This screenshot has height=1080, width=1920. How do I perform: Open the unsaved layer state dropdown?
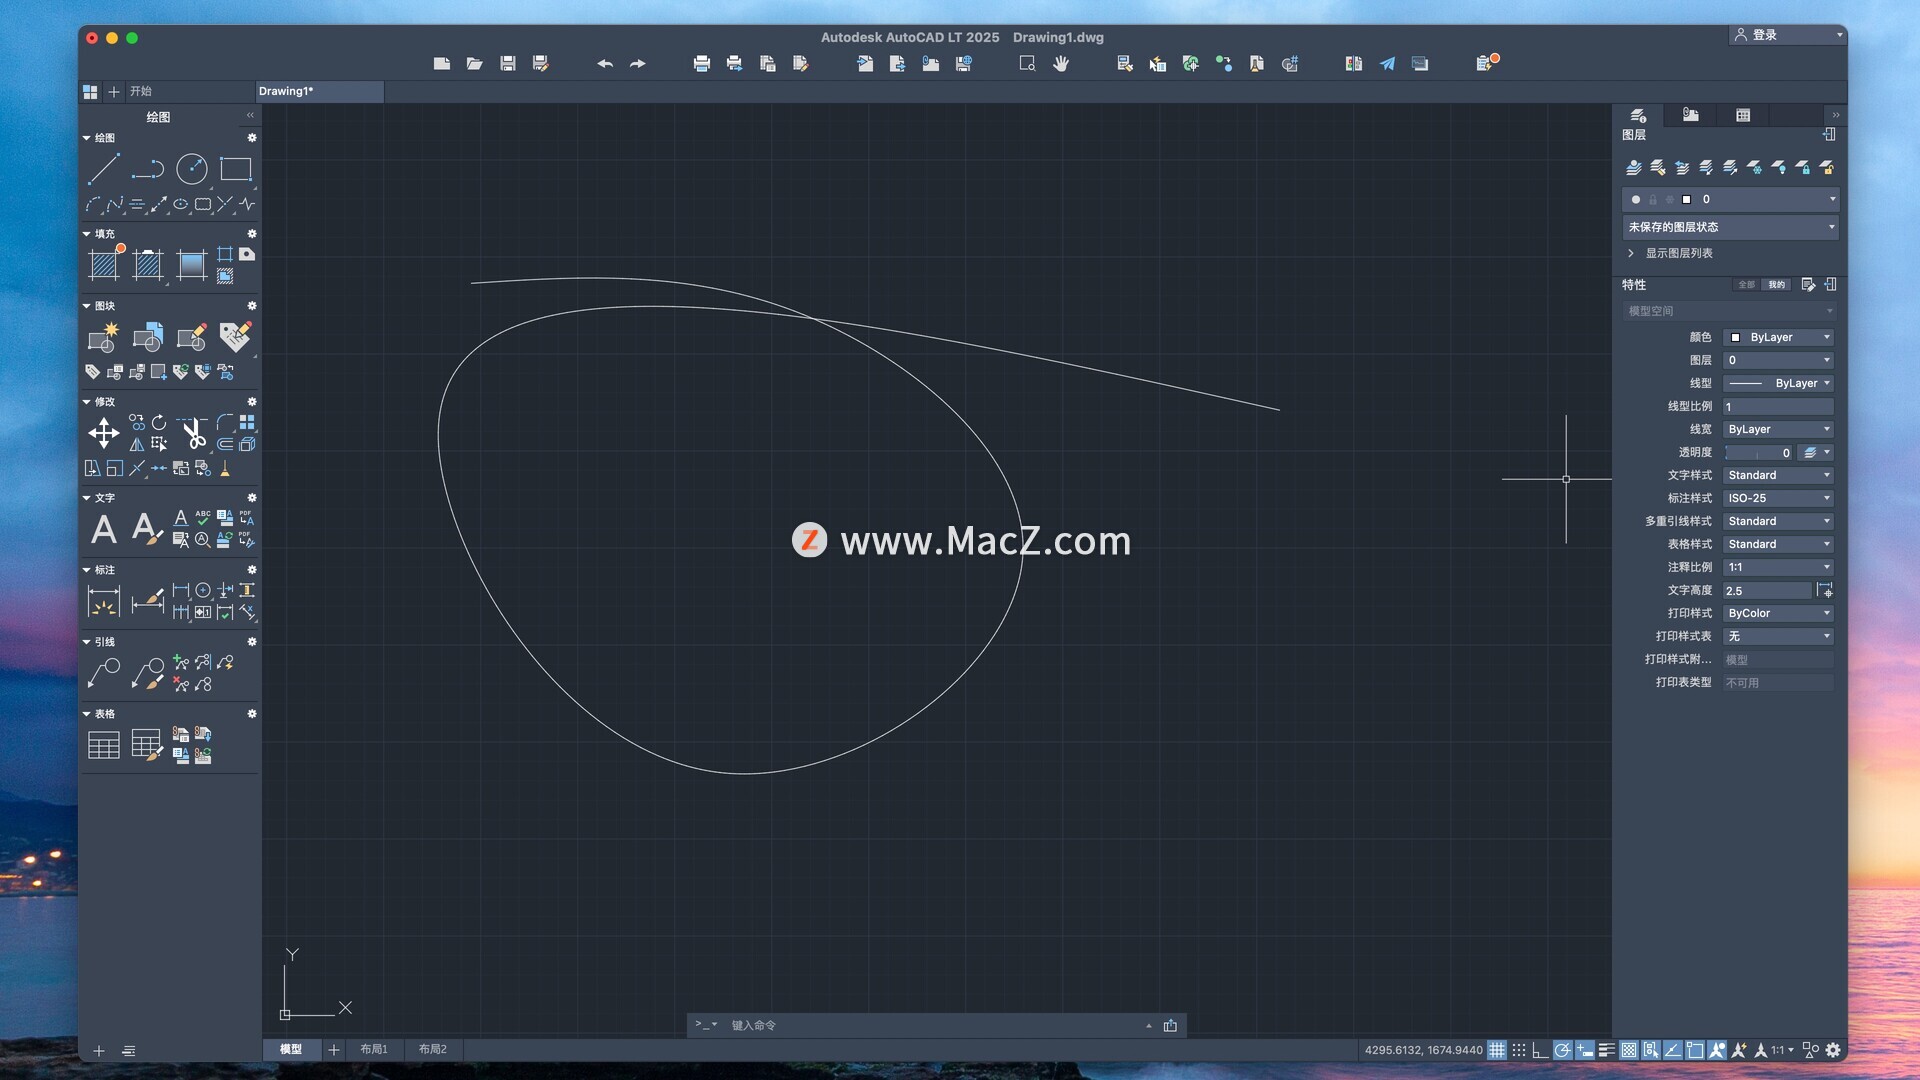tap(1730, 227)
